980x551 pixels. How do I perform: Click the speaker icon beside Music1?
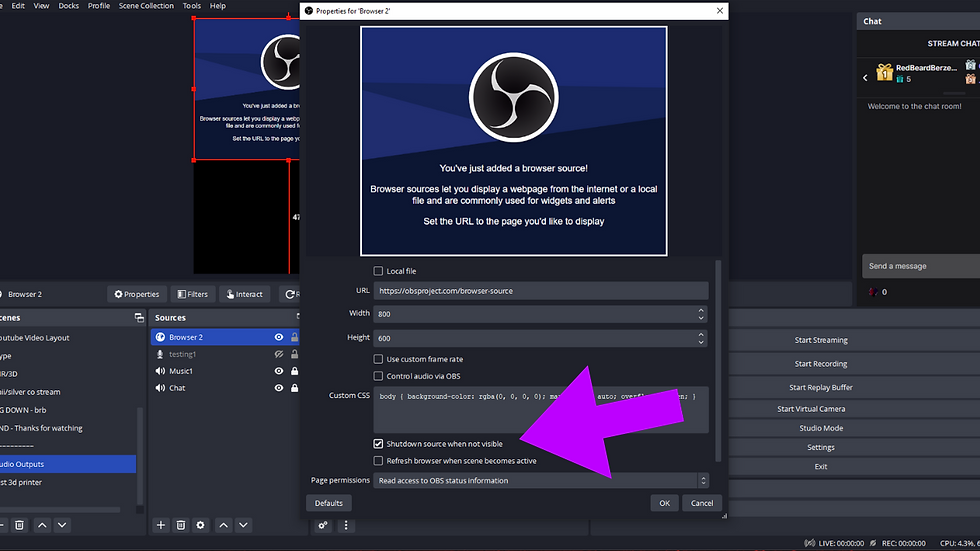point(160,371)
